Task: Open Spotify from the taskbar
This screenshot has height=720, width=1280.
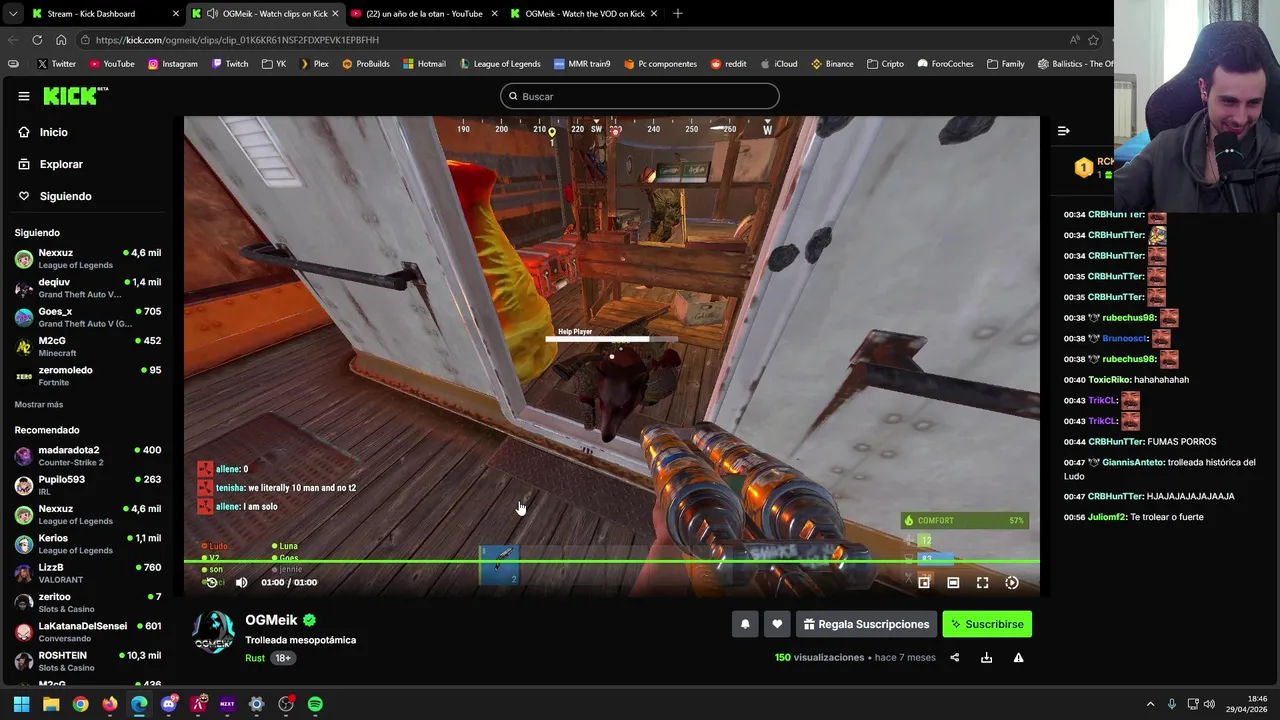Action: pyautogui.click(x=315, y=704)
